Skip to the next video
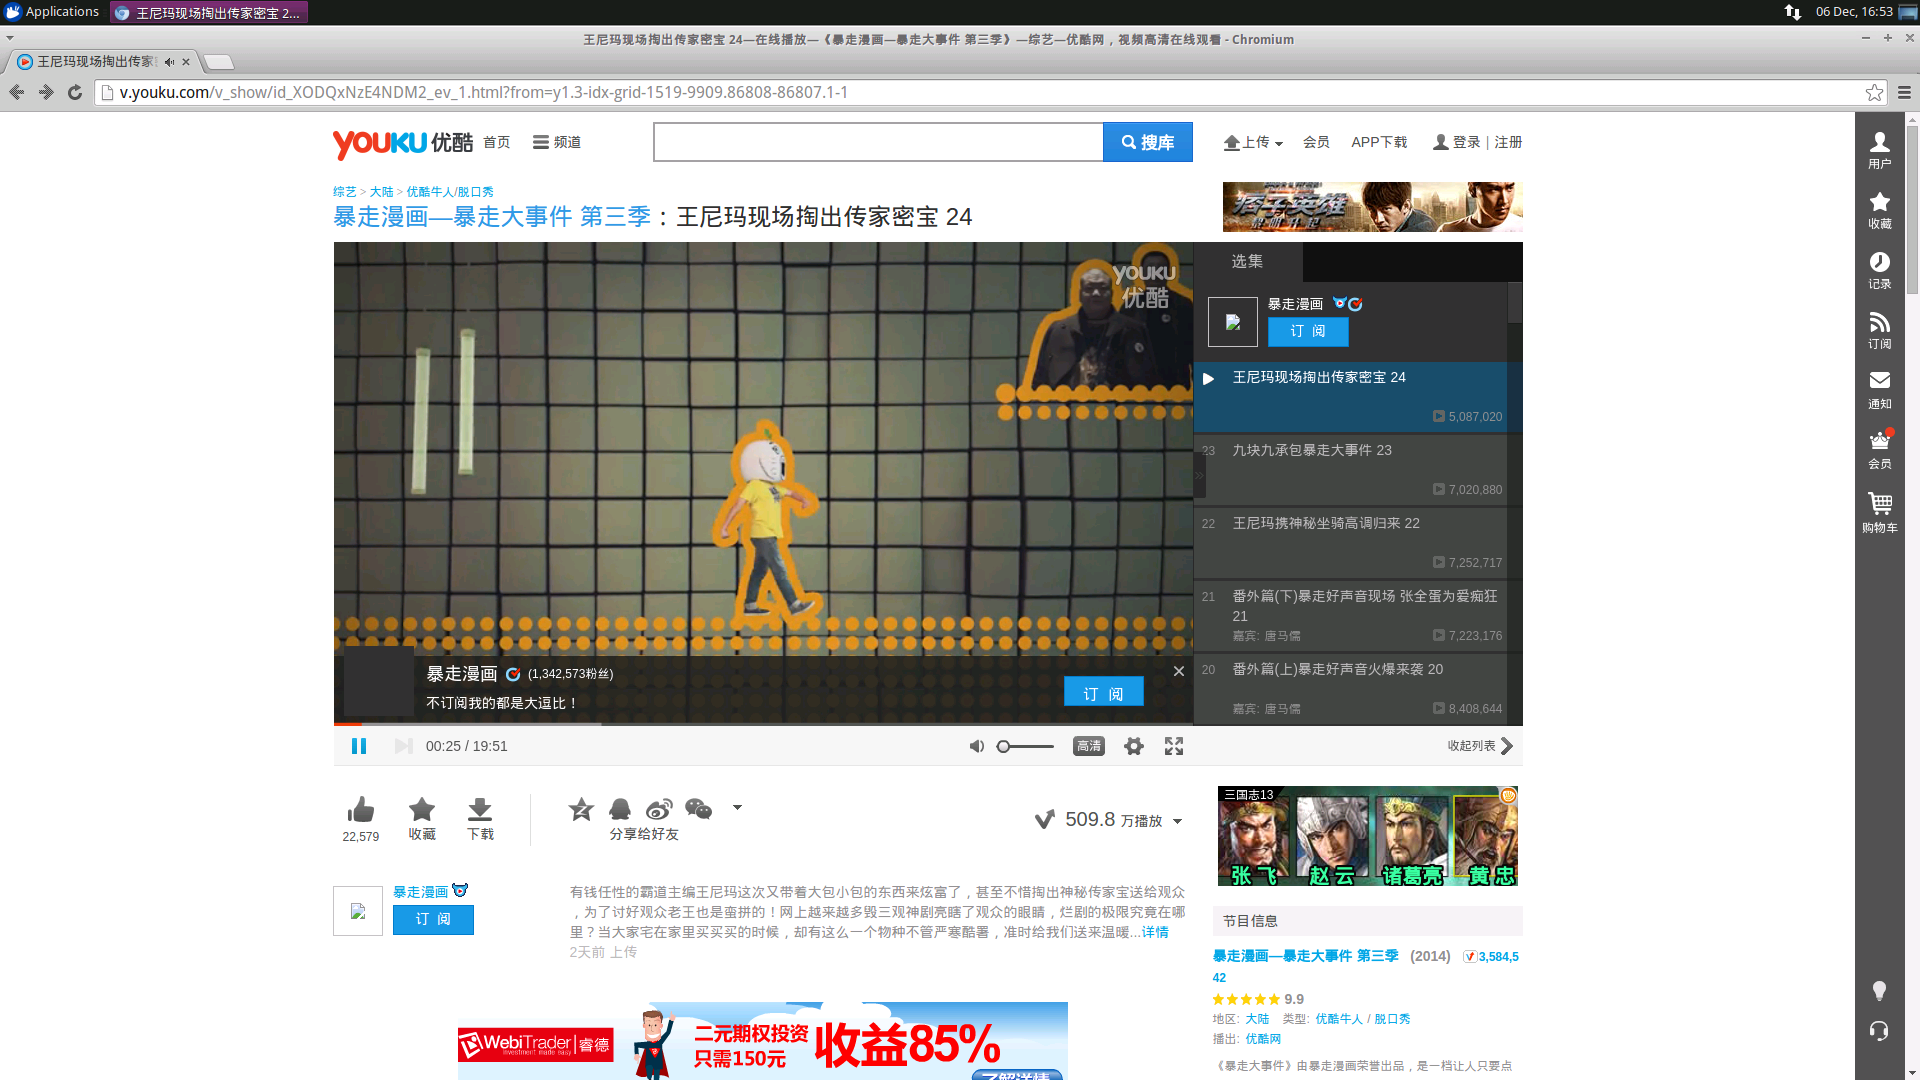This screenshot has height=1080, width=1920. tap(403, 746)
